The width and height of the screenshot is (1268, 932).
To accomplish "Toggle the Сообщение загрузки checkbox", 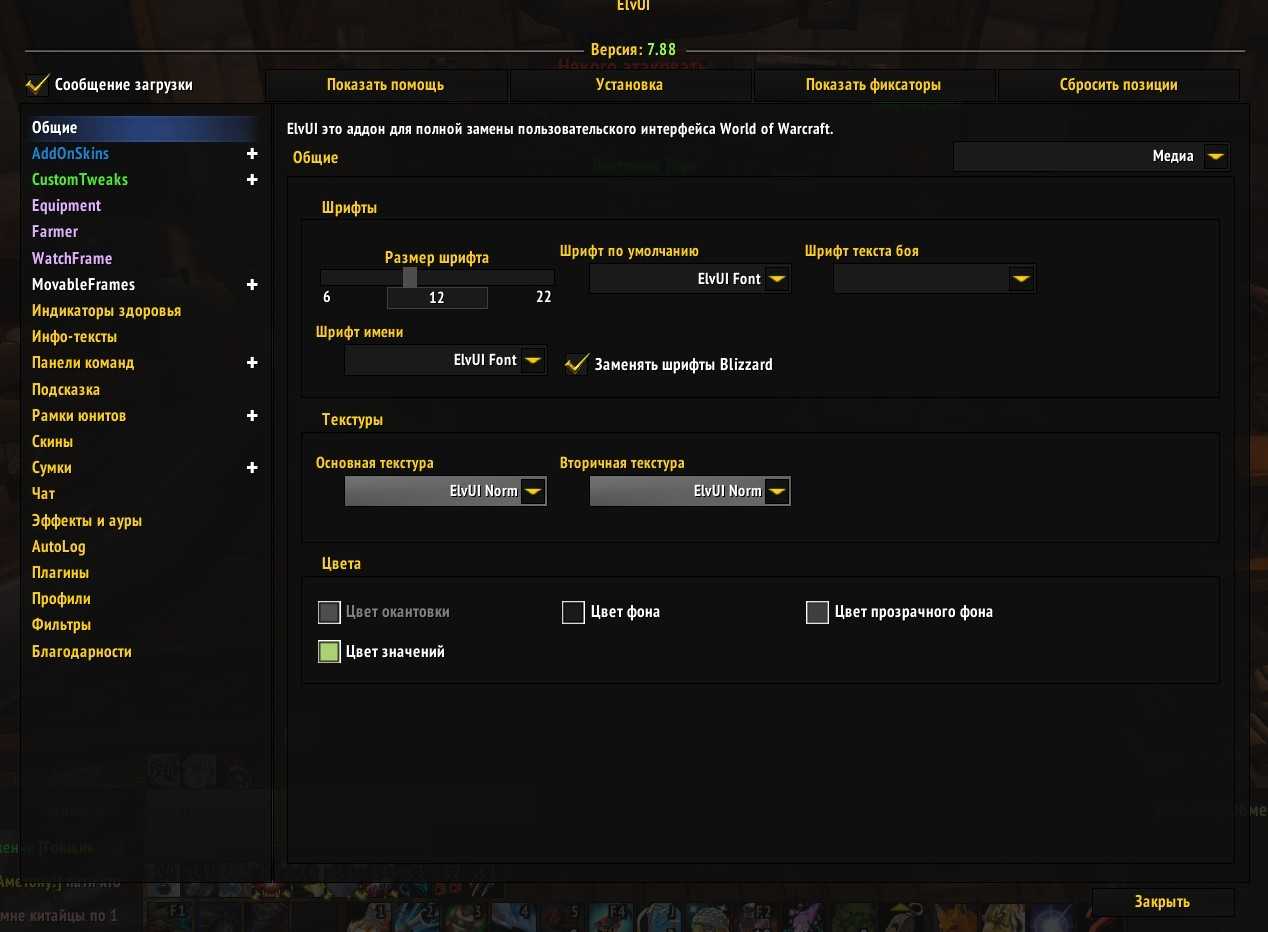I will 37,84.
